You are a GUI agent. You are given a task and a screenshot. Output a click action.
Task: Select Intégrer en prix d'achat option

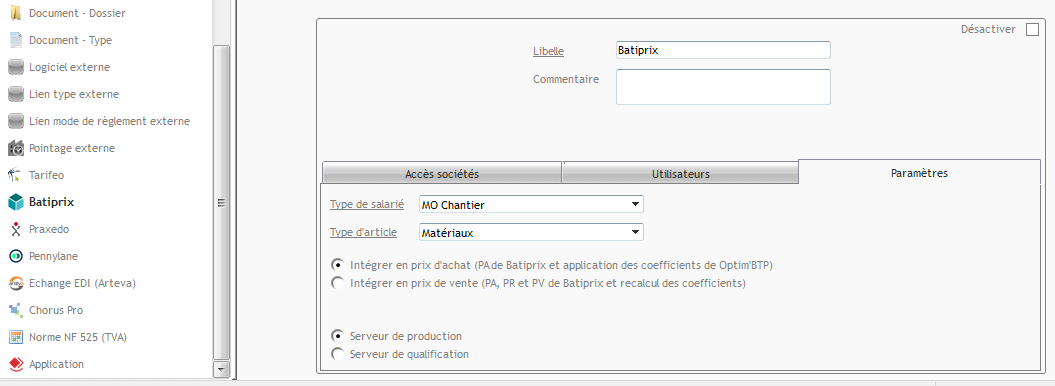click(338, 265)
